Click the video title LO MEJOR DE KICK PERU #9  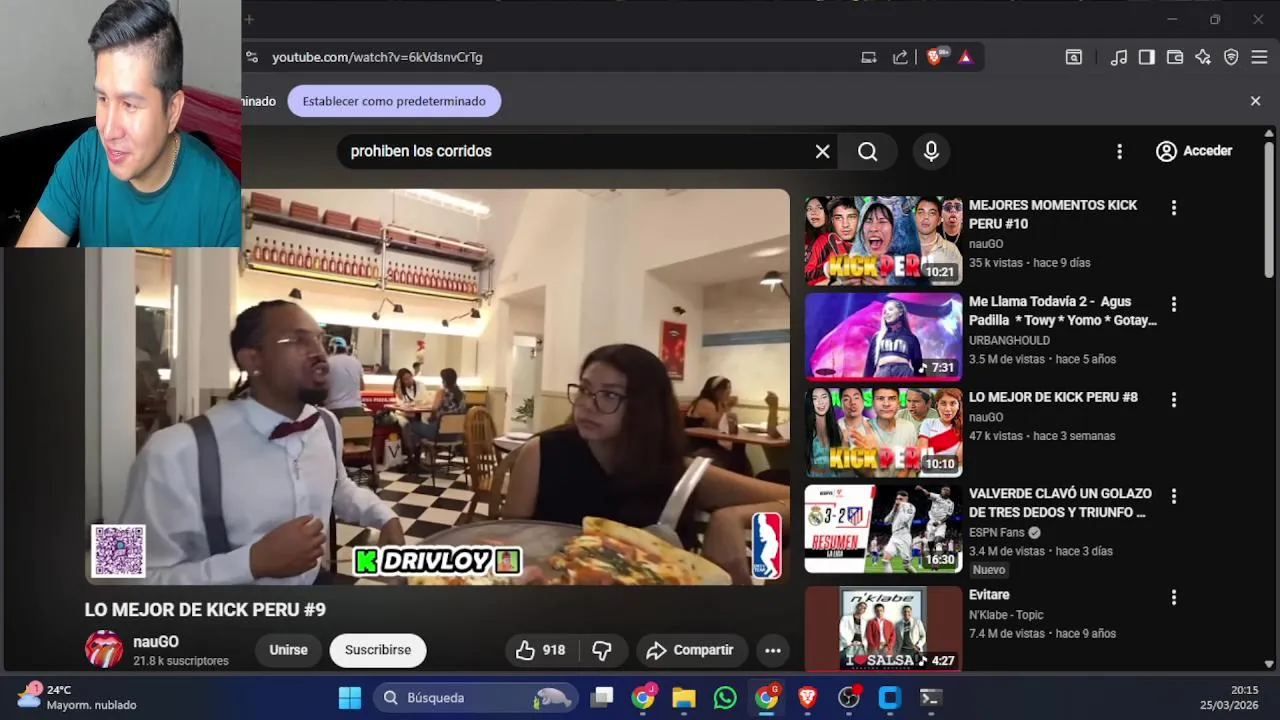(205, 610)
